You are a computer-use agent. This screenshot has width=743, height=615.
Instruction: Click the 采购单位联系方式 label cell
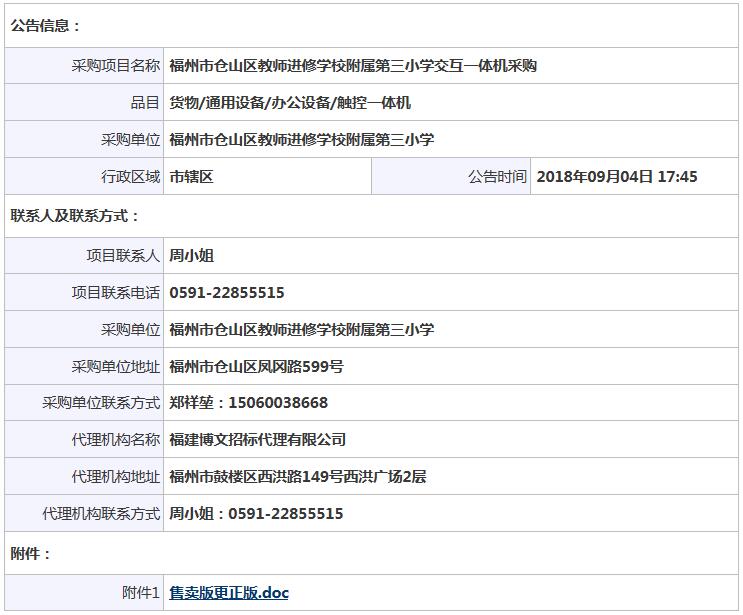coord(84,403)
